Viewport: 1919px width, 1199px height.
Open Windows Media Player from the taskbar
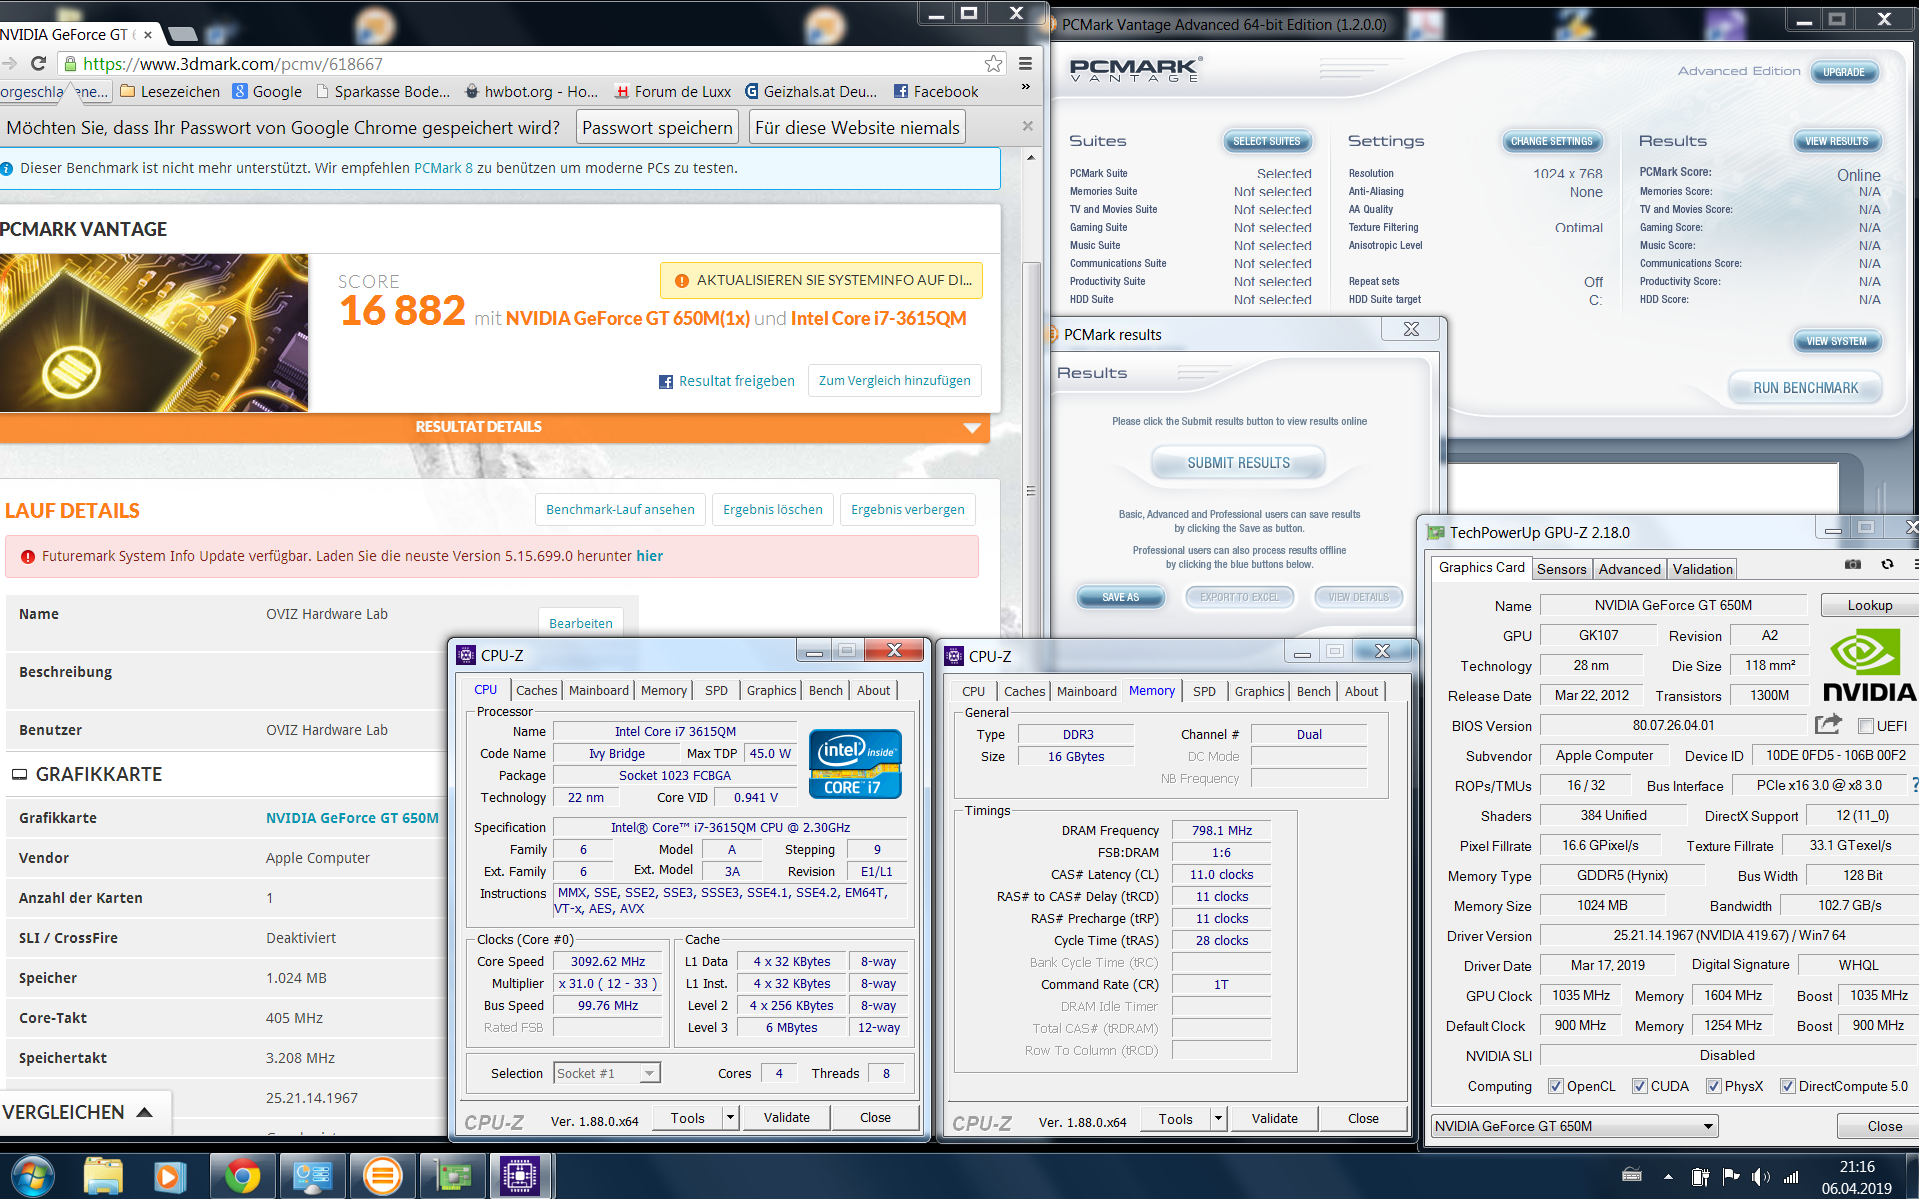(x=170, y=1176)
